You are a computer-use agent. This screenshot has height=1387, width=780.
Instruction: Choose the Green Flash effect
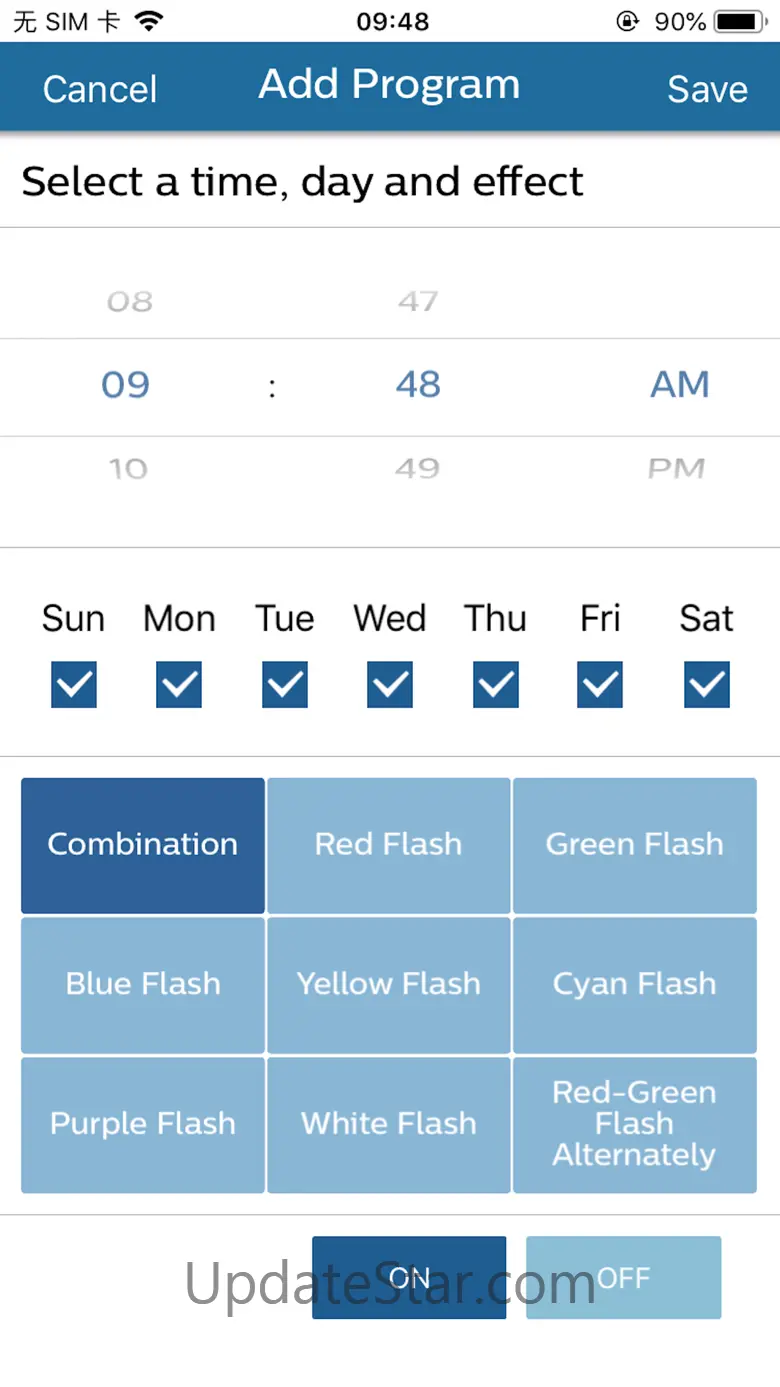(635, 845)
